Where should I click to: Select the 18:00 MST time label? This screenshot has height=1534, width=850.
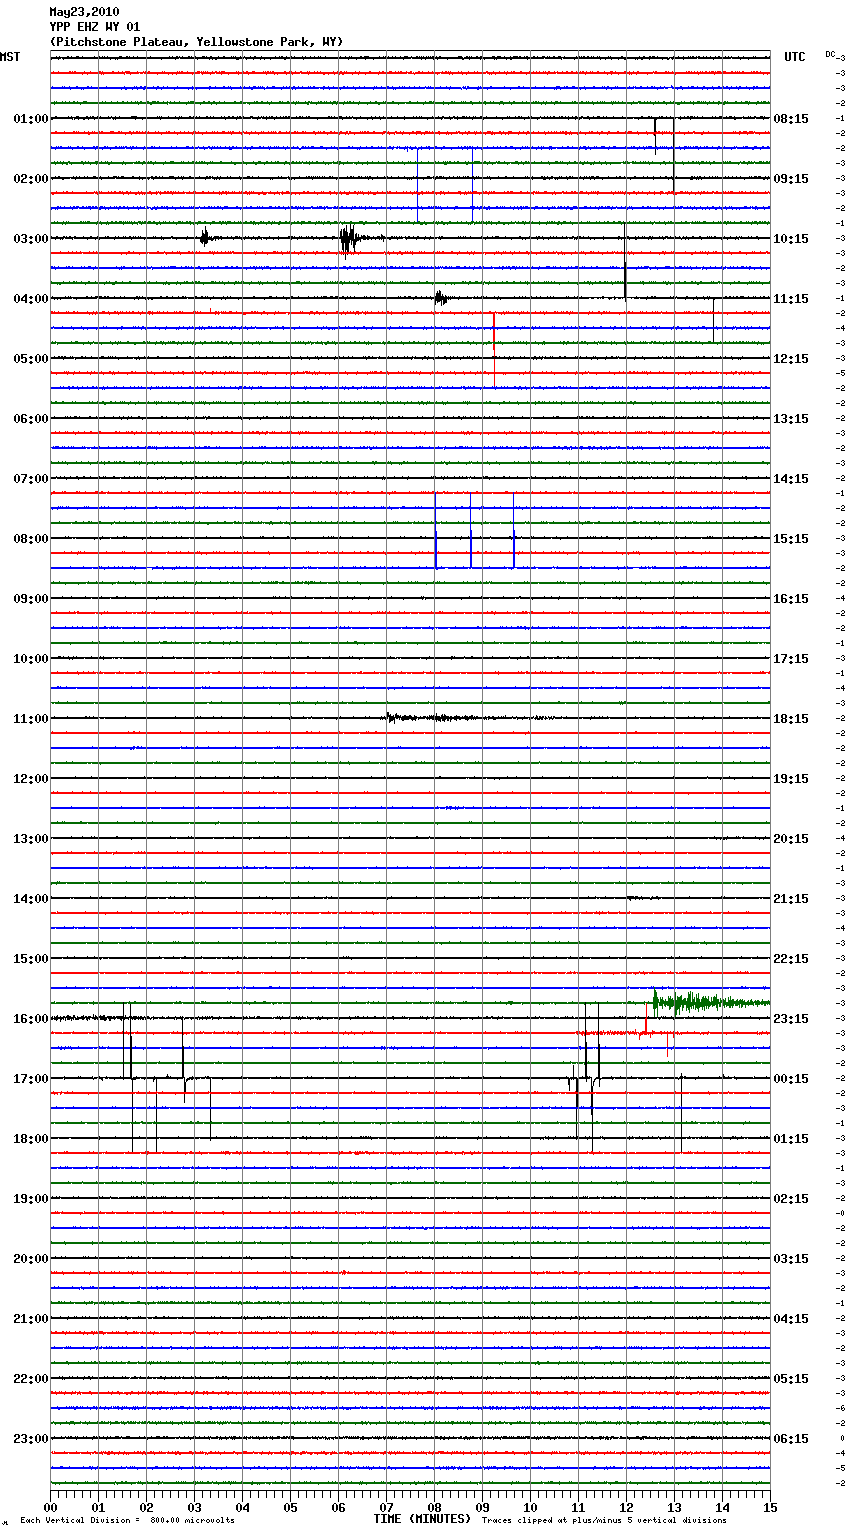(30, 1139)
